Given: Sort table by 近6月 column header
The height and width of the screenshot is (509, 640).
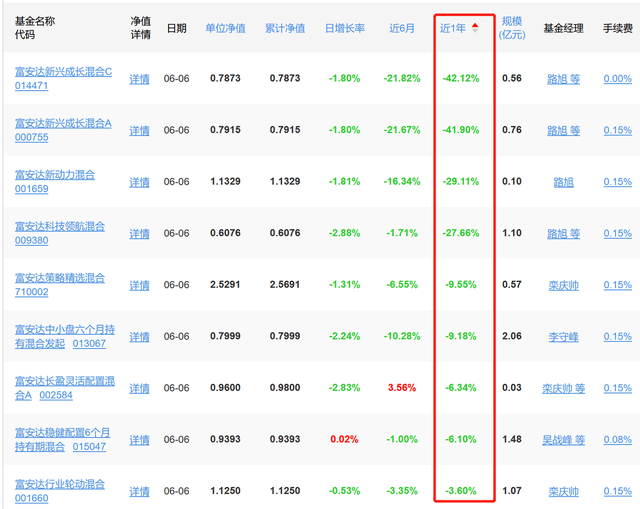Looking at the screenshot, I should (x=402, y=28).
